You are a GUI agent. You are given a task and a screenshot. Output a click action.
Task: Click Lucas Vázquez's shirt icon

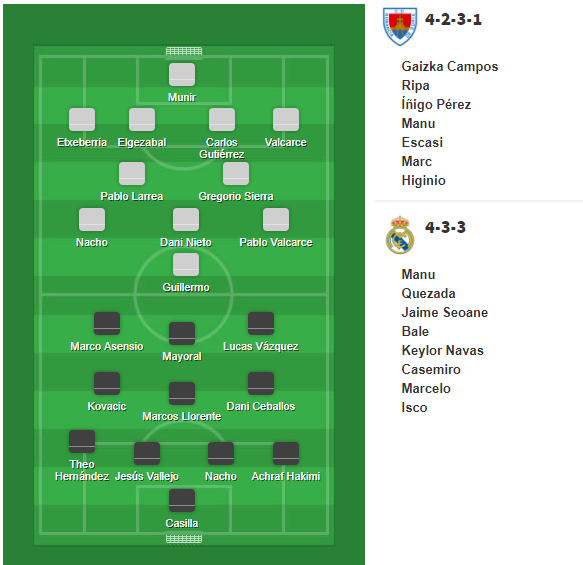point(261,323)
